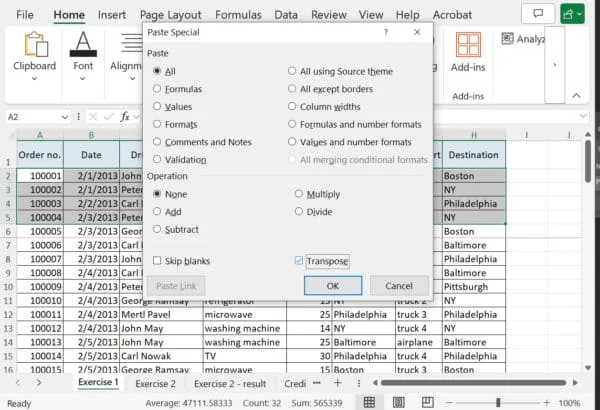Viewport: 600px width, 410px height.
Task: Click the horizontal scroll right arrow
Action: (575, 382)
